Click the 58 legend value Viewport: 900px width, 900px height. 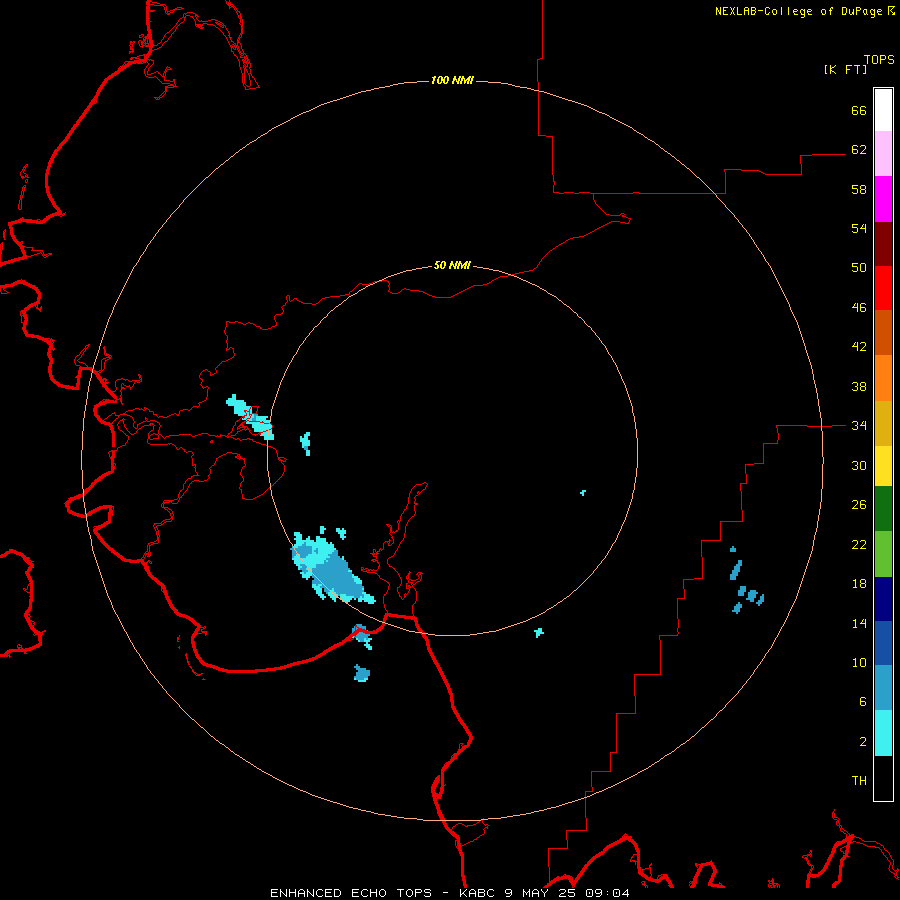(x=859, y=189)
